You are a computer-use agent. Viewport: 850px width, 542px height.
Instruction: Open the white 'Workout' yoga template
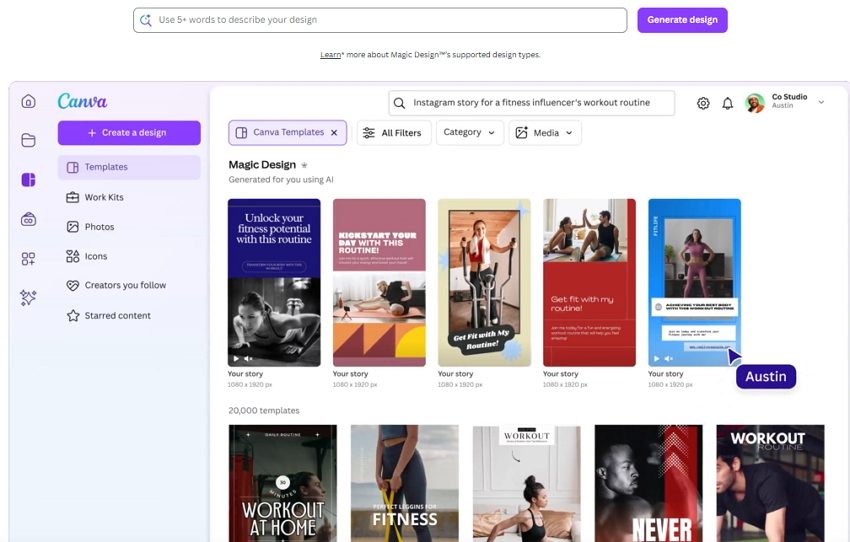[x=526, y=483]
